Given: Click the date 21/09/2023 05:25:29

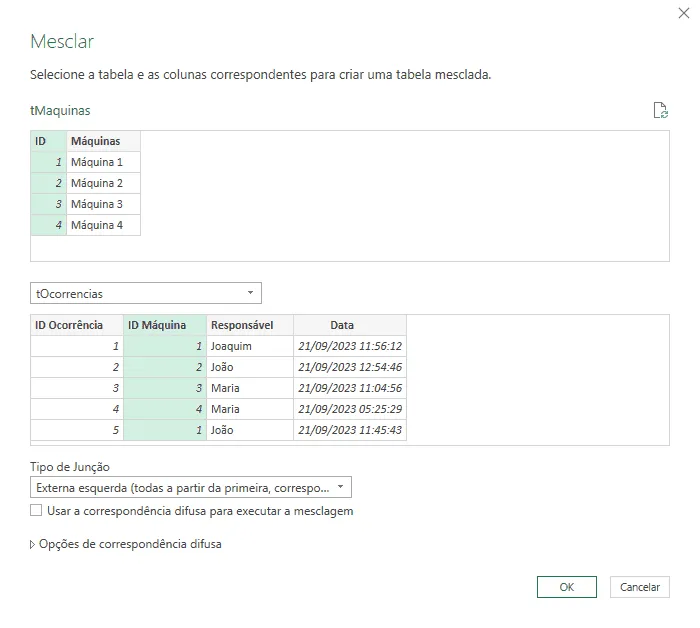Looking at the screenshot, I should tap(350, 409).
